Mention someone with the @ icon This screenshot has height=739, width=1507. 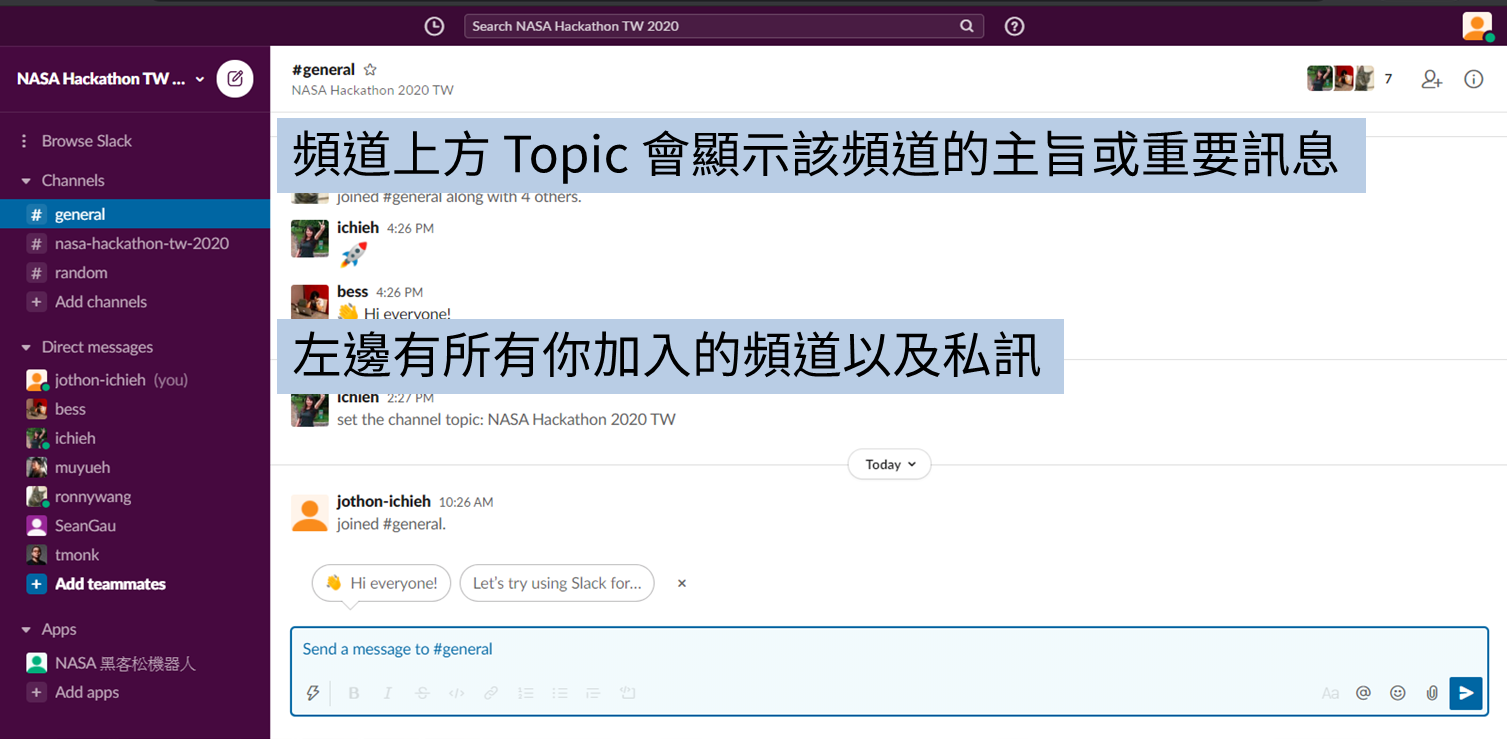pyautogui.click(x=1363, y=692)
